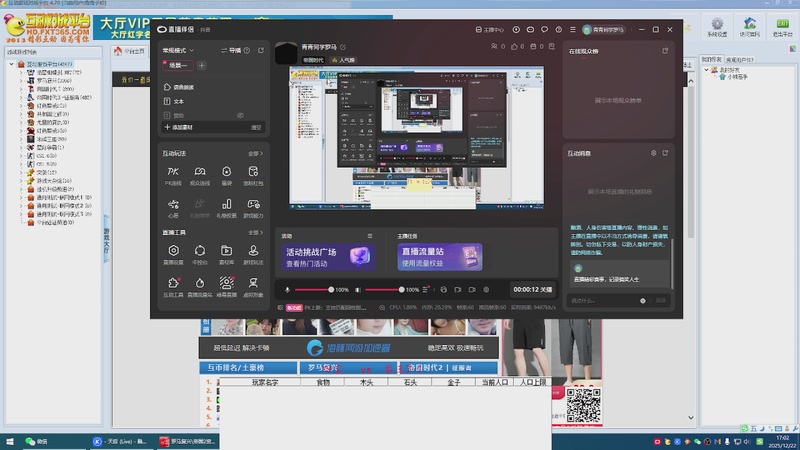Viewport: 800px width, 450px height.
Task: Click the gear icon in the stream control bar
Action: [x=486, y=289]
